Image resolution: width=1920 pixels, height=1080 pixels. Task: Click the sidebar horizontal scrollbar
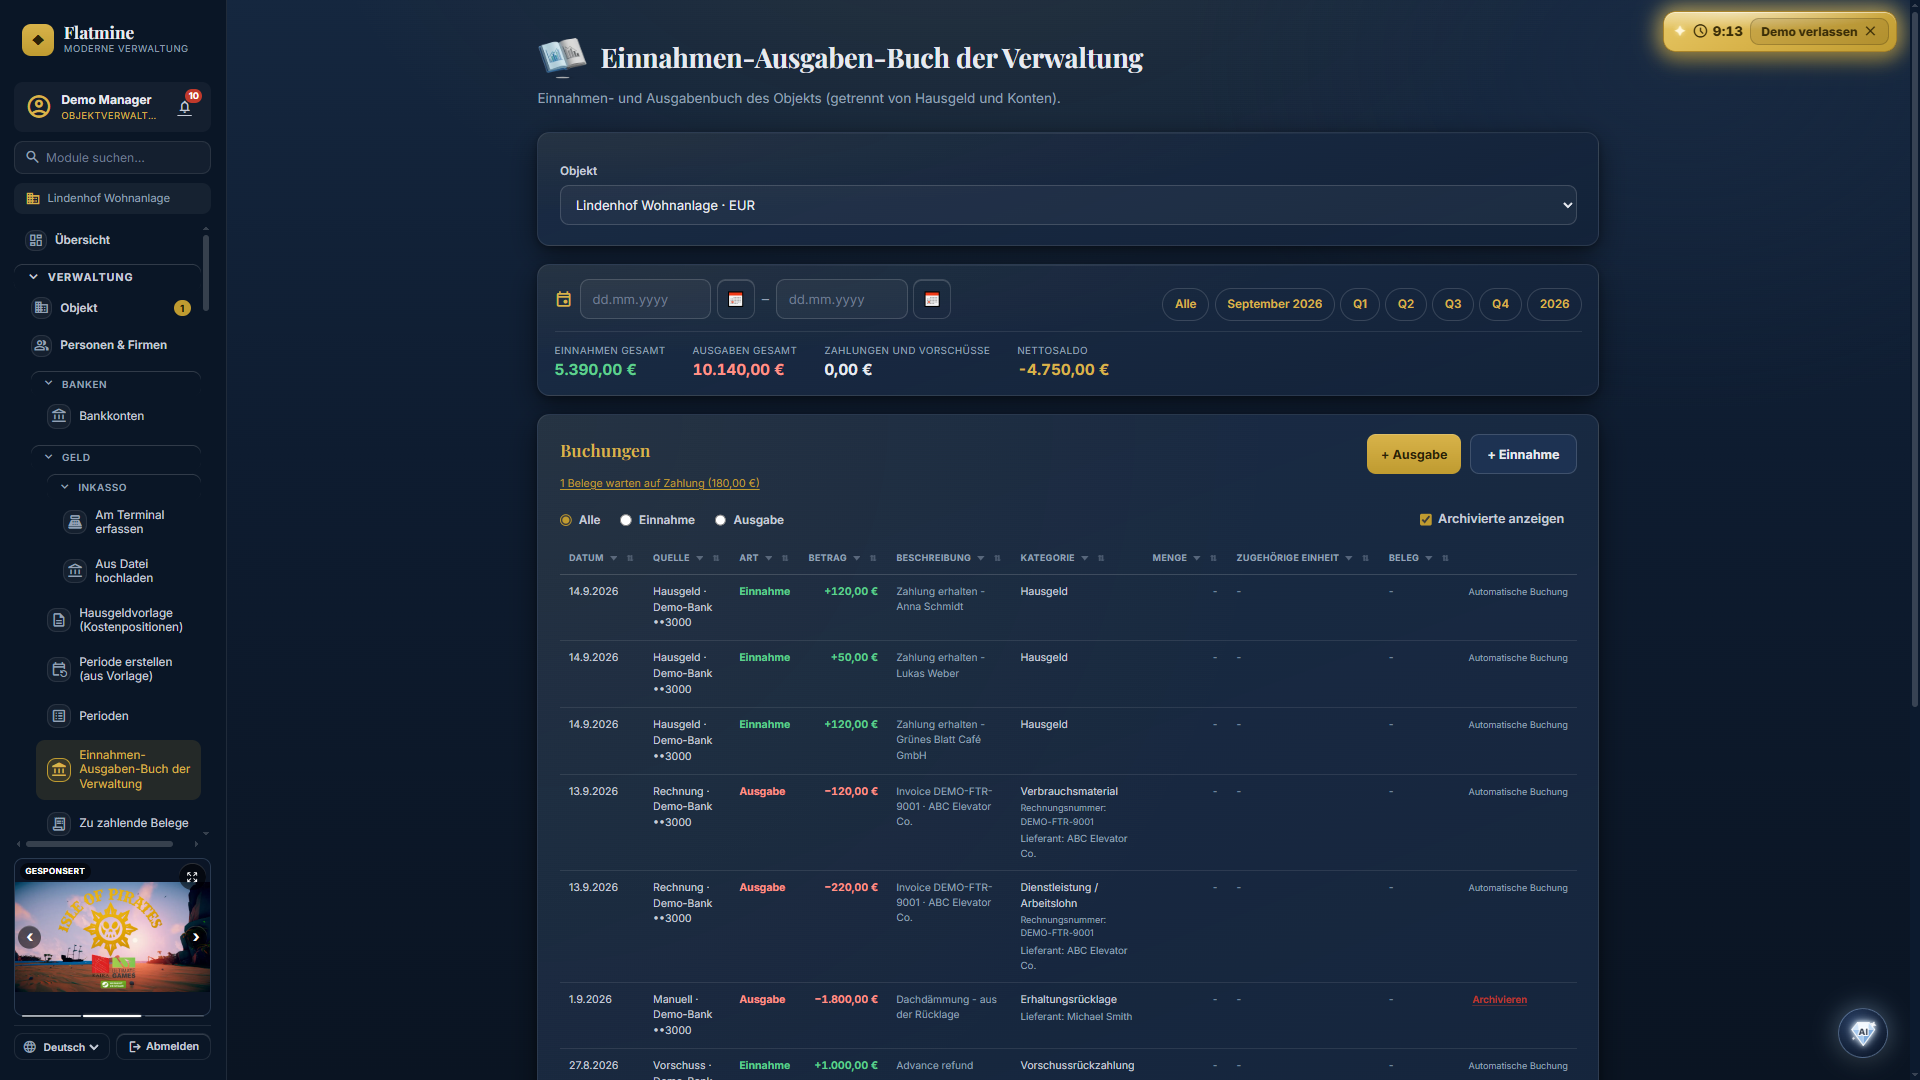99,844
